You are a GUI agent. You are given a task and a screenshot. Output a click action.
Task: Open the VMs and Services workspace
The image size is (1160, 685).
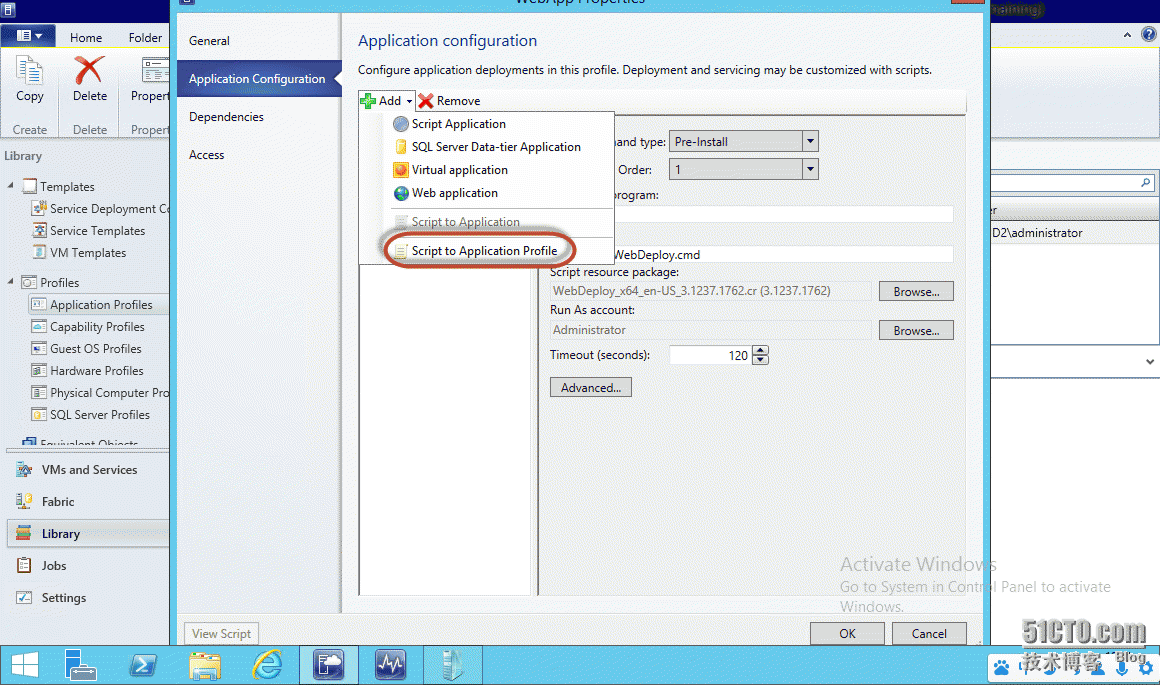pos(88,470)
